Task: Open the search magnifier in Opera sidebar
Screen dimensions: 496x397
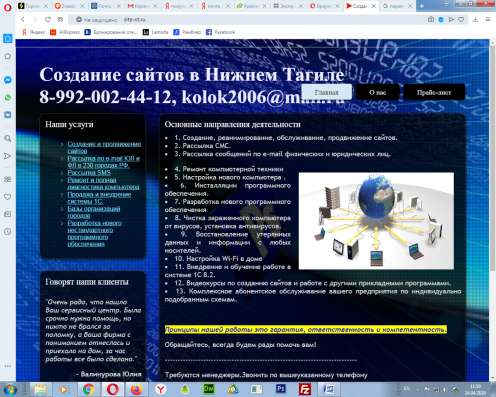Action: tap(8, 138)
